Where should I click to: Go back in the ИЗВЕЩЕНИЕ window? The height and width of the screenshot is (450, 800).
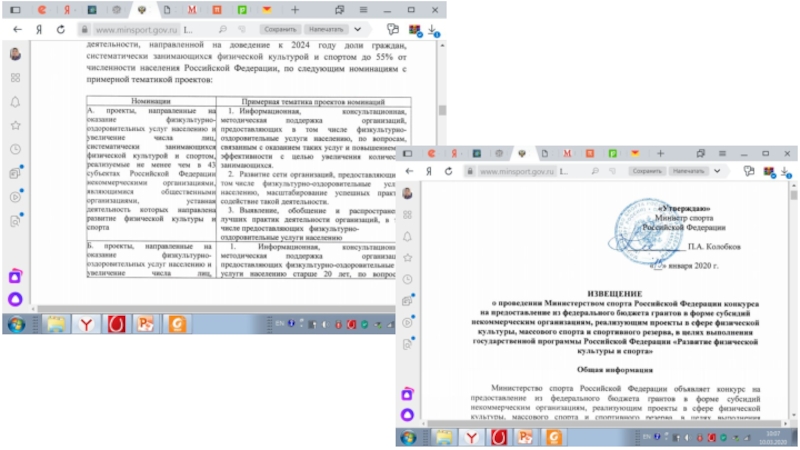click(409, 171)
